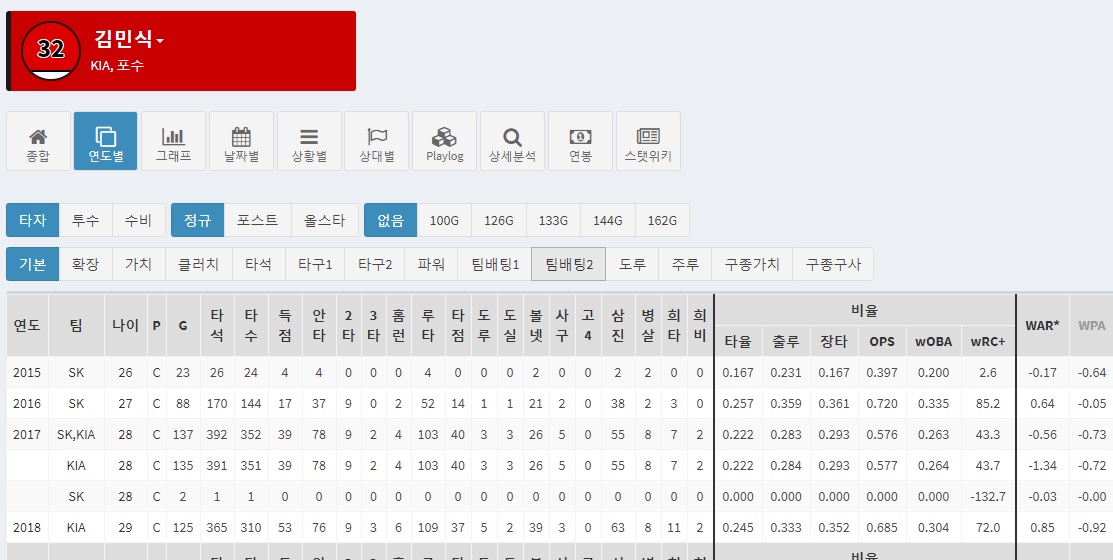
Task: Sort by the wRC+ column header
Action: pos(988,341)
